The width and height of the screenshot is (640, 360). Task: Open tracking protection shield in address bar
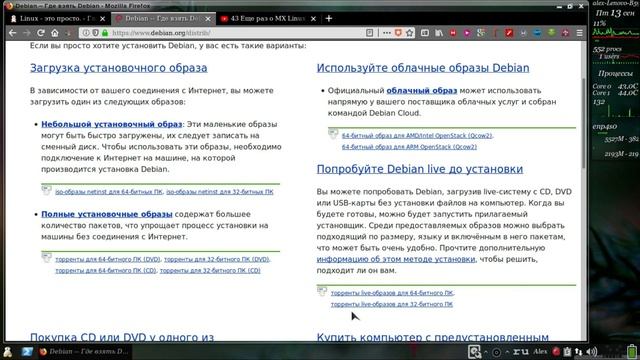(95, 33)
